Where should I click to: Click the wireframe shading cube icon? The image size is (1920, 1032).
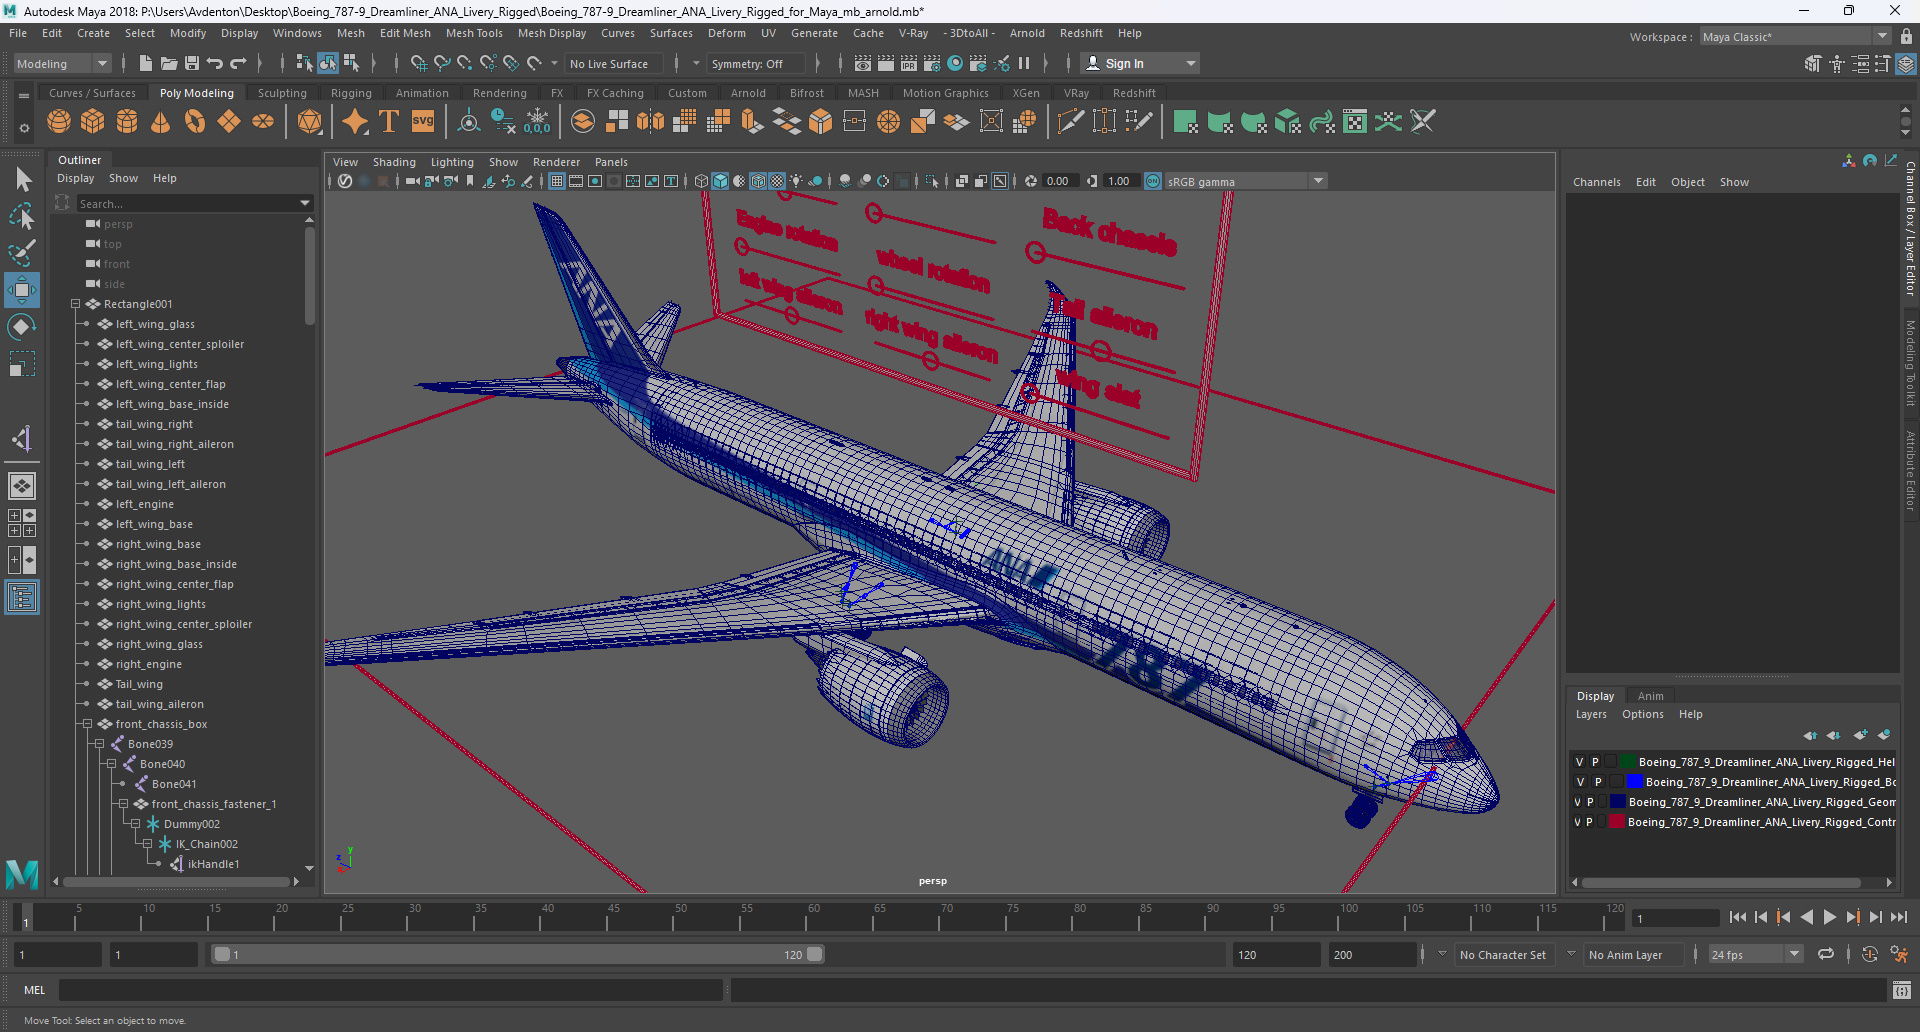tap(701, 181)
